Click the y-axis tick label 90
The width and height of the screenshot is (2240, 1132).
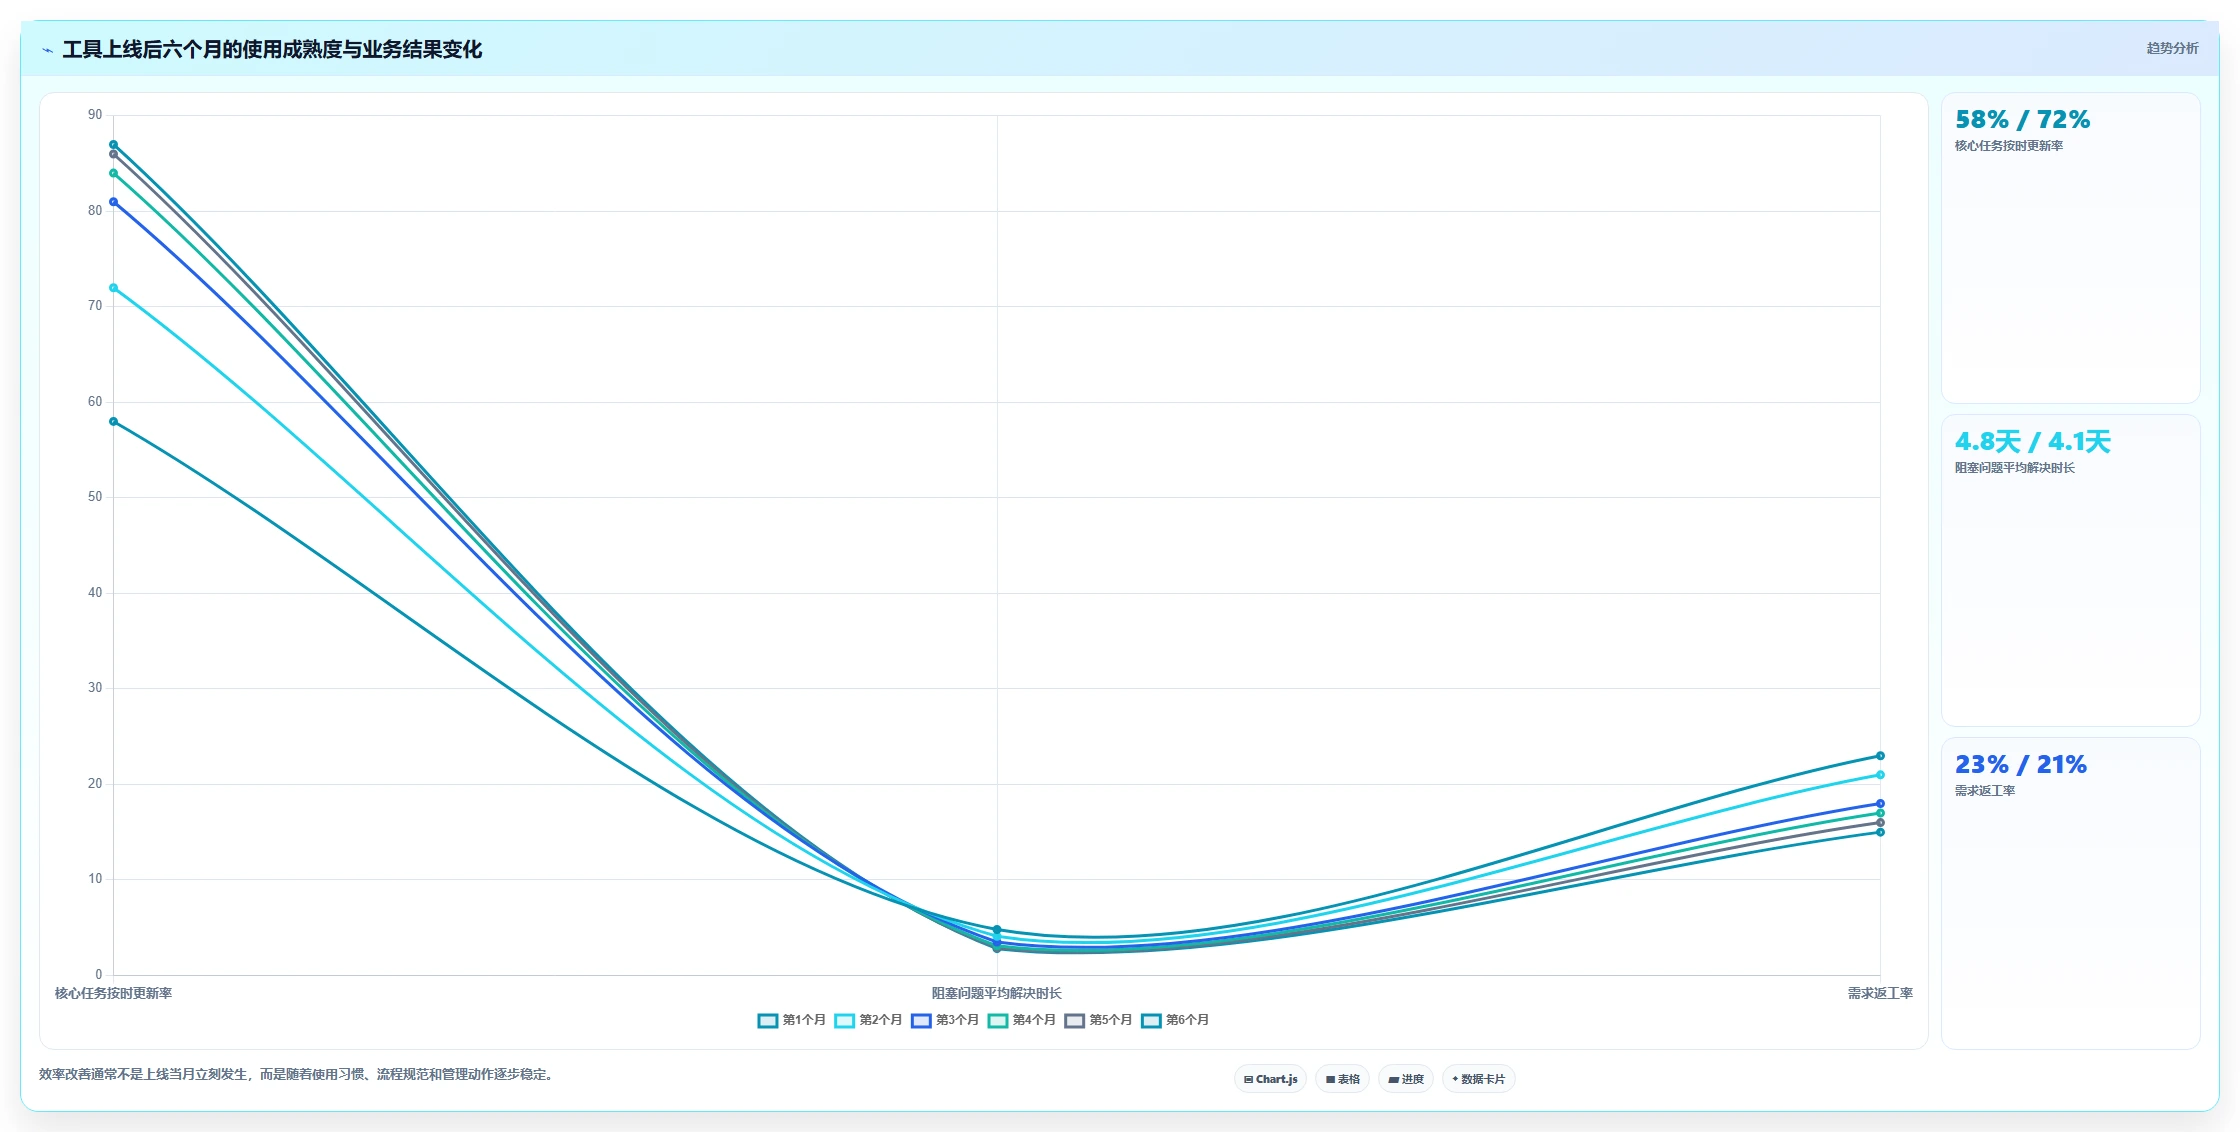[95, 115]
